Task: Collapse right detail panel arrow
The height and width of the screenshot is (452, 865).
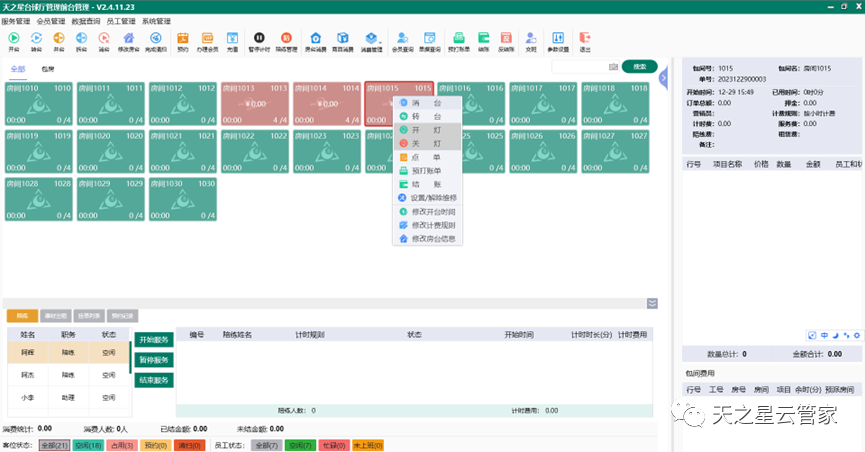Action: tap(664, 75)
